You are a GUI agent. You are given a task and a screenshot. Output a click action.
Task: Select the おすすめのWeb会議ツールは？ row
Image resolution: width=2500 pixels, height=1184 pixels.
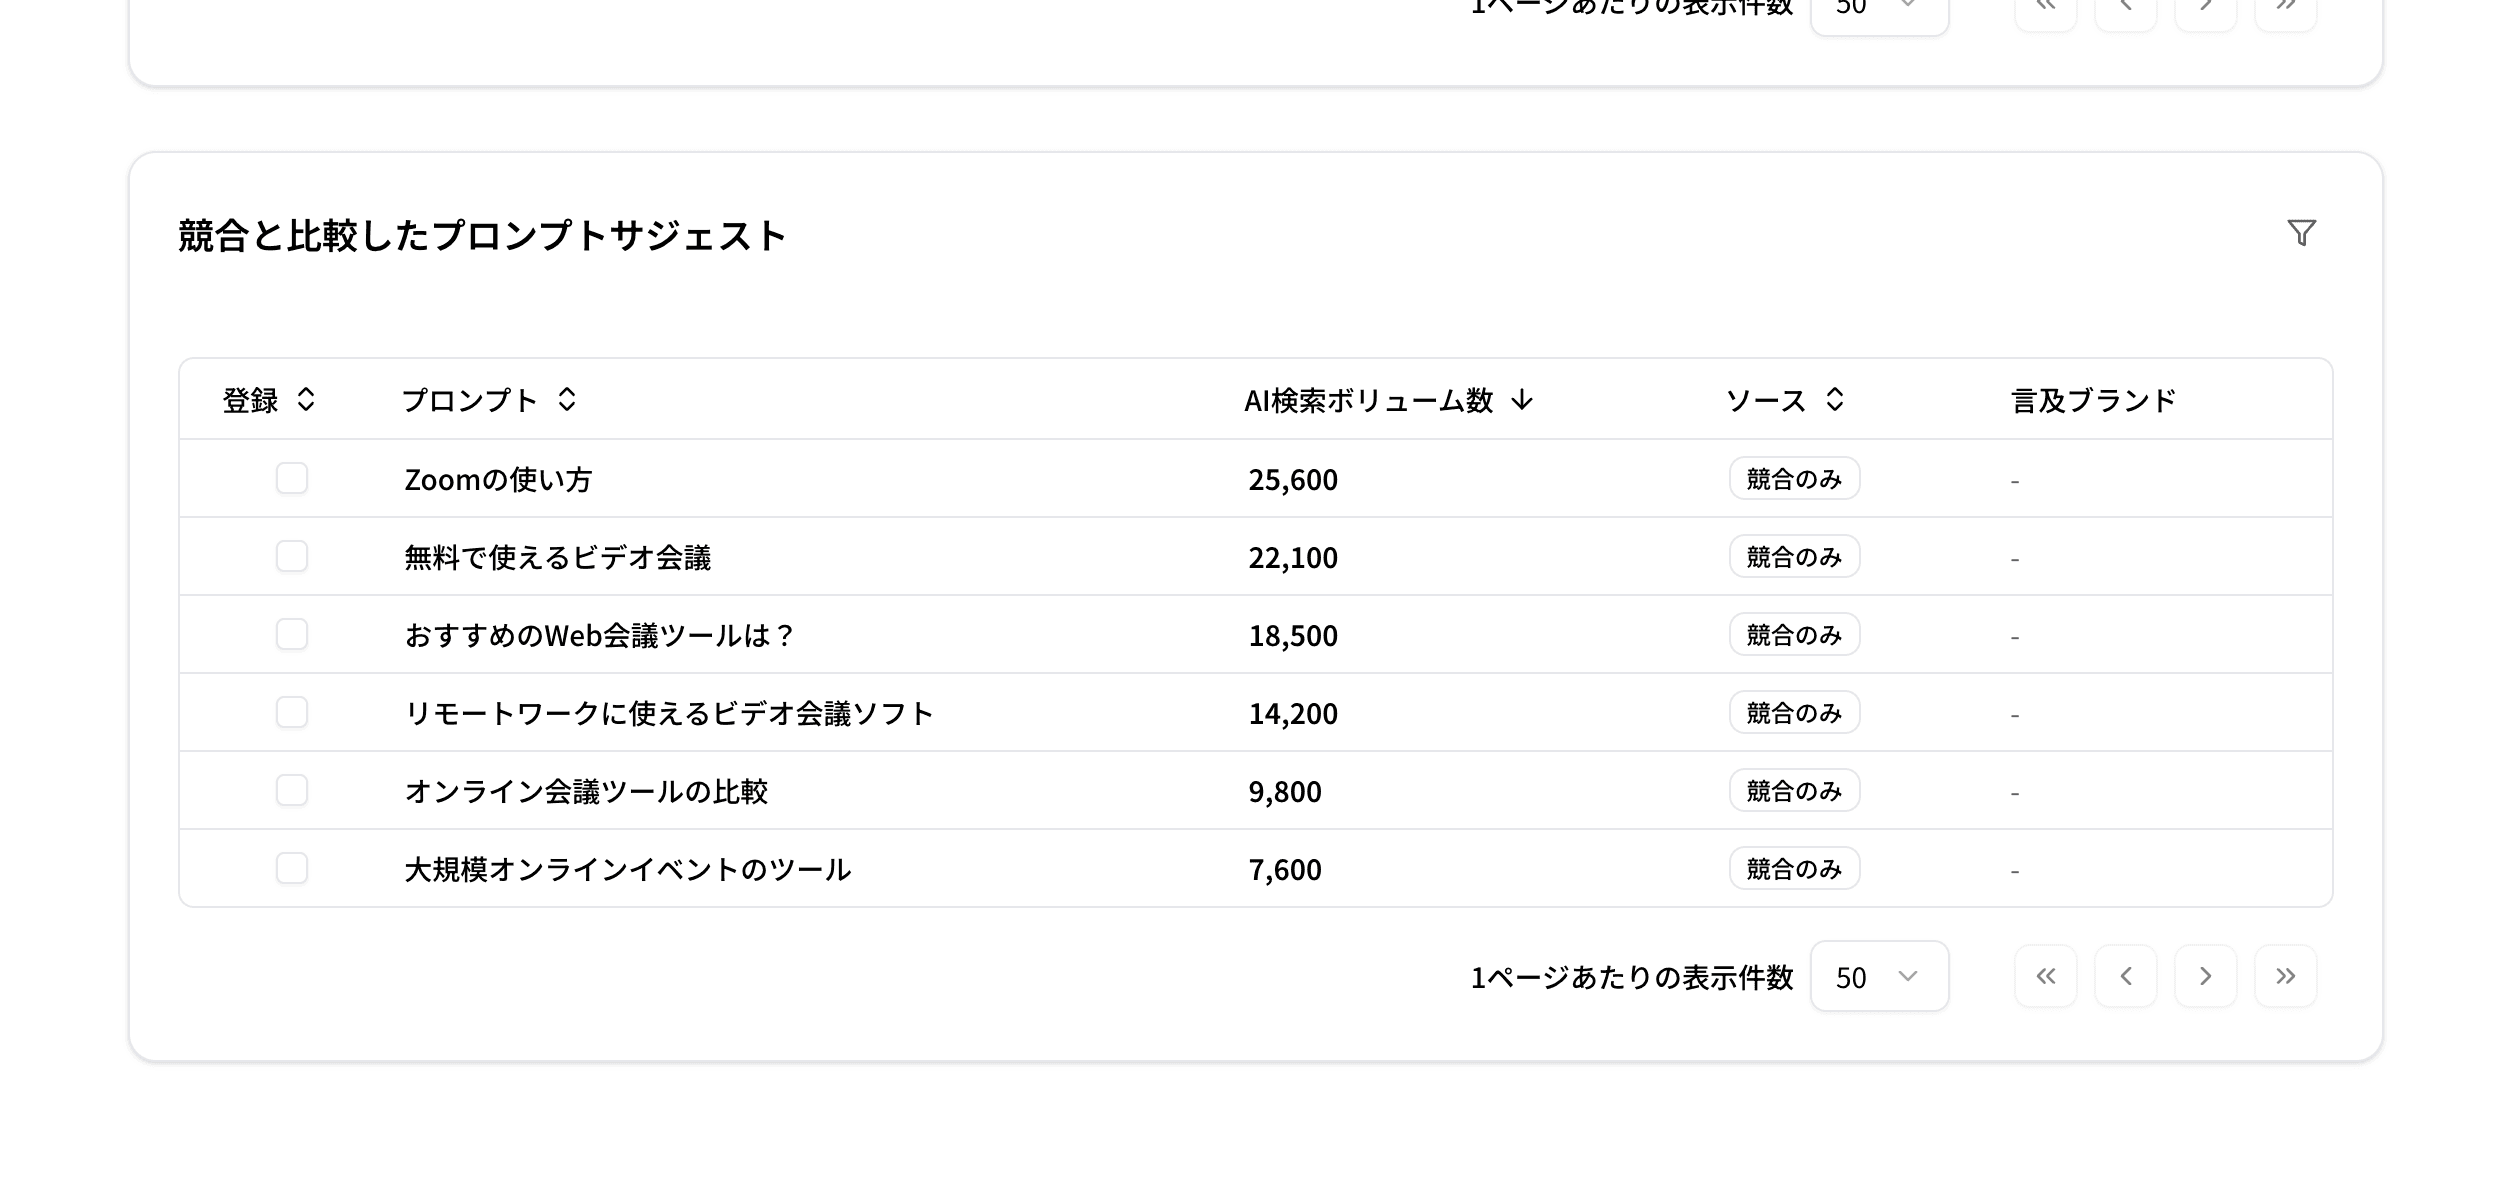[291, 634]
